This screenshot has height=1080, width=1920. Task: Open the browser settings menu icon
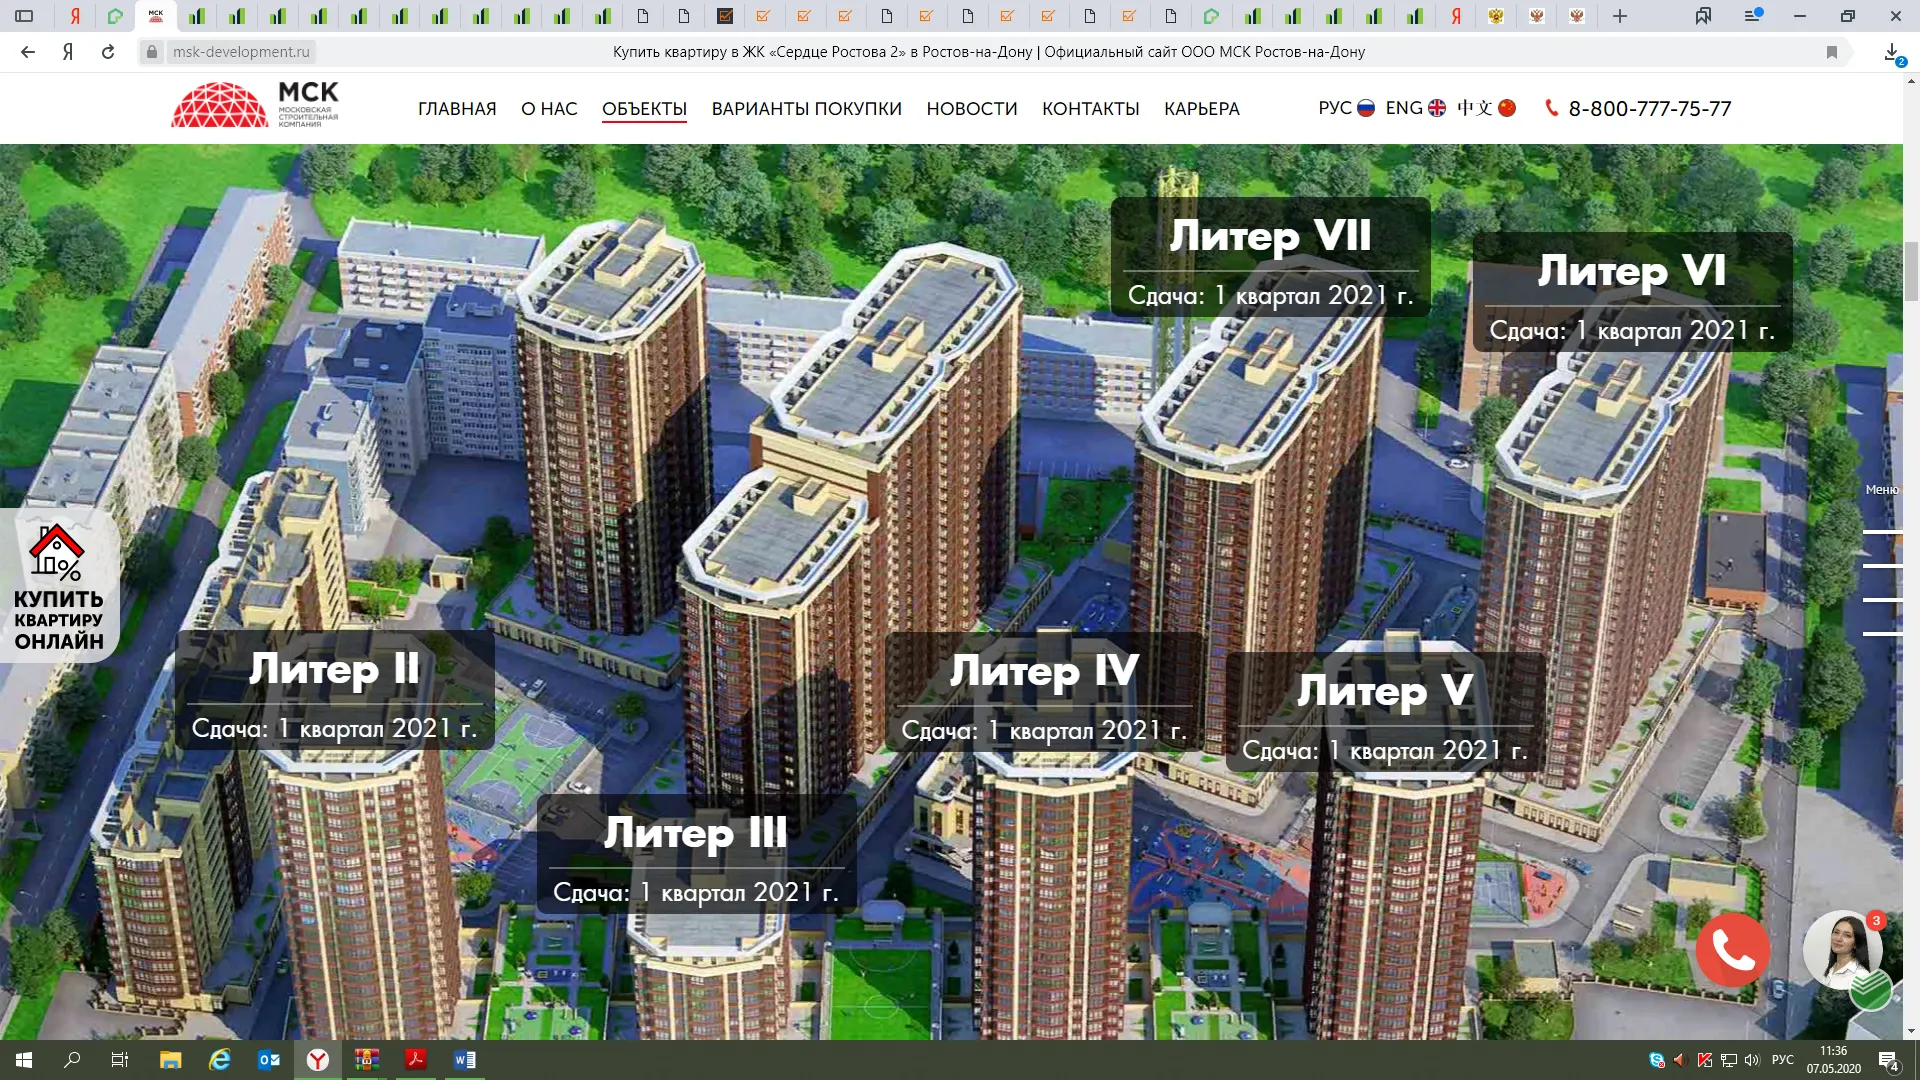pyautogui.click(x=1752, y=16)
